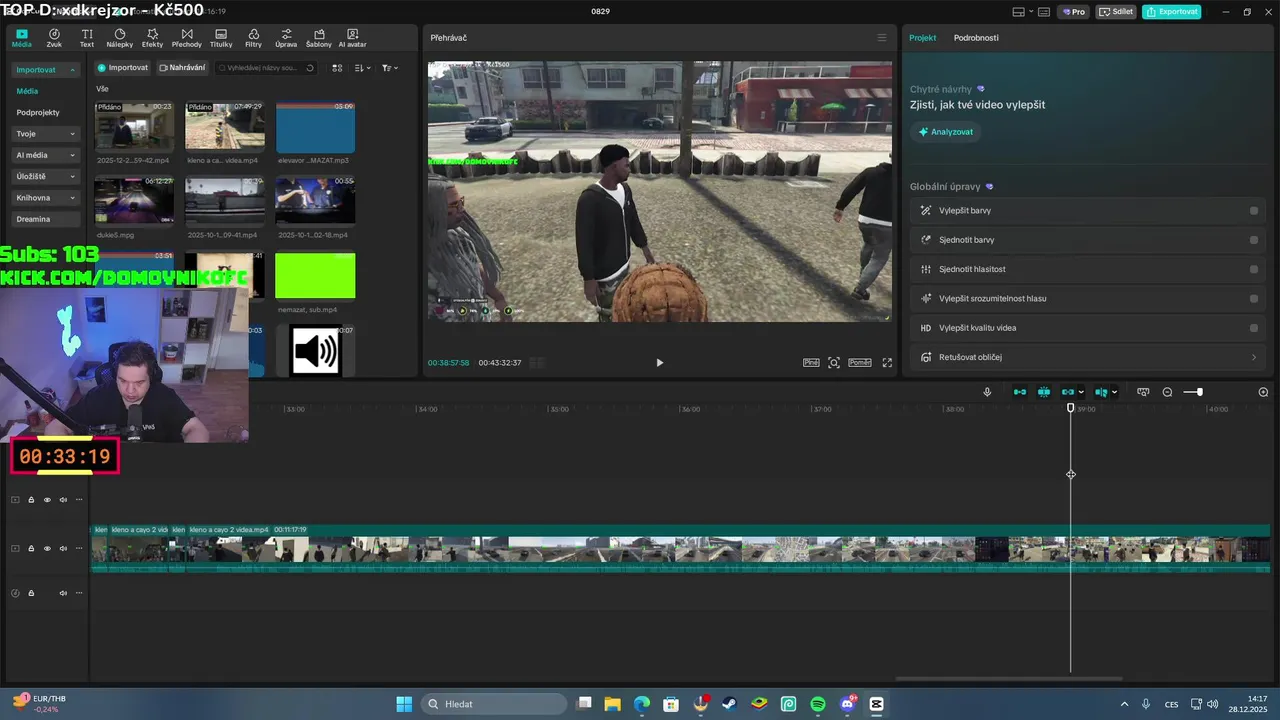Open the Text tool tab
The width and height of the screenshot is (1280, 720).
click(x=87, y=38)
